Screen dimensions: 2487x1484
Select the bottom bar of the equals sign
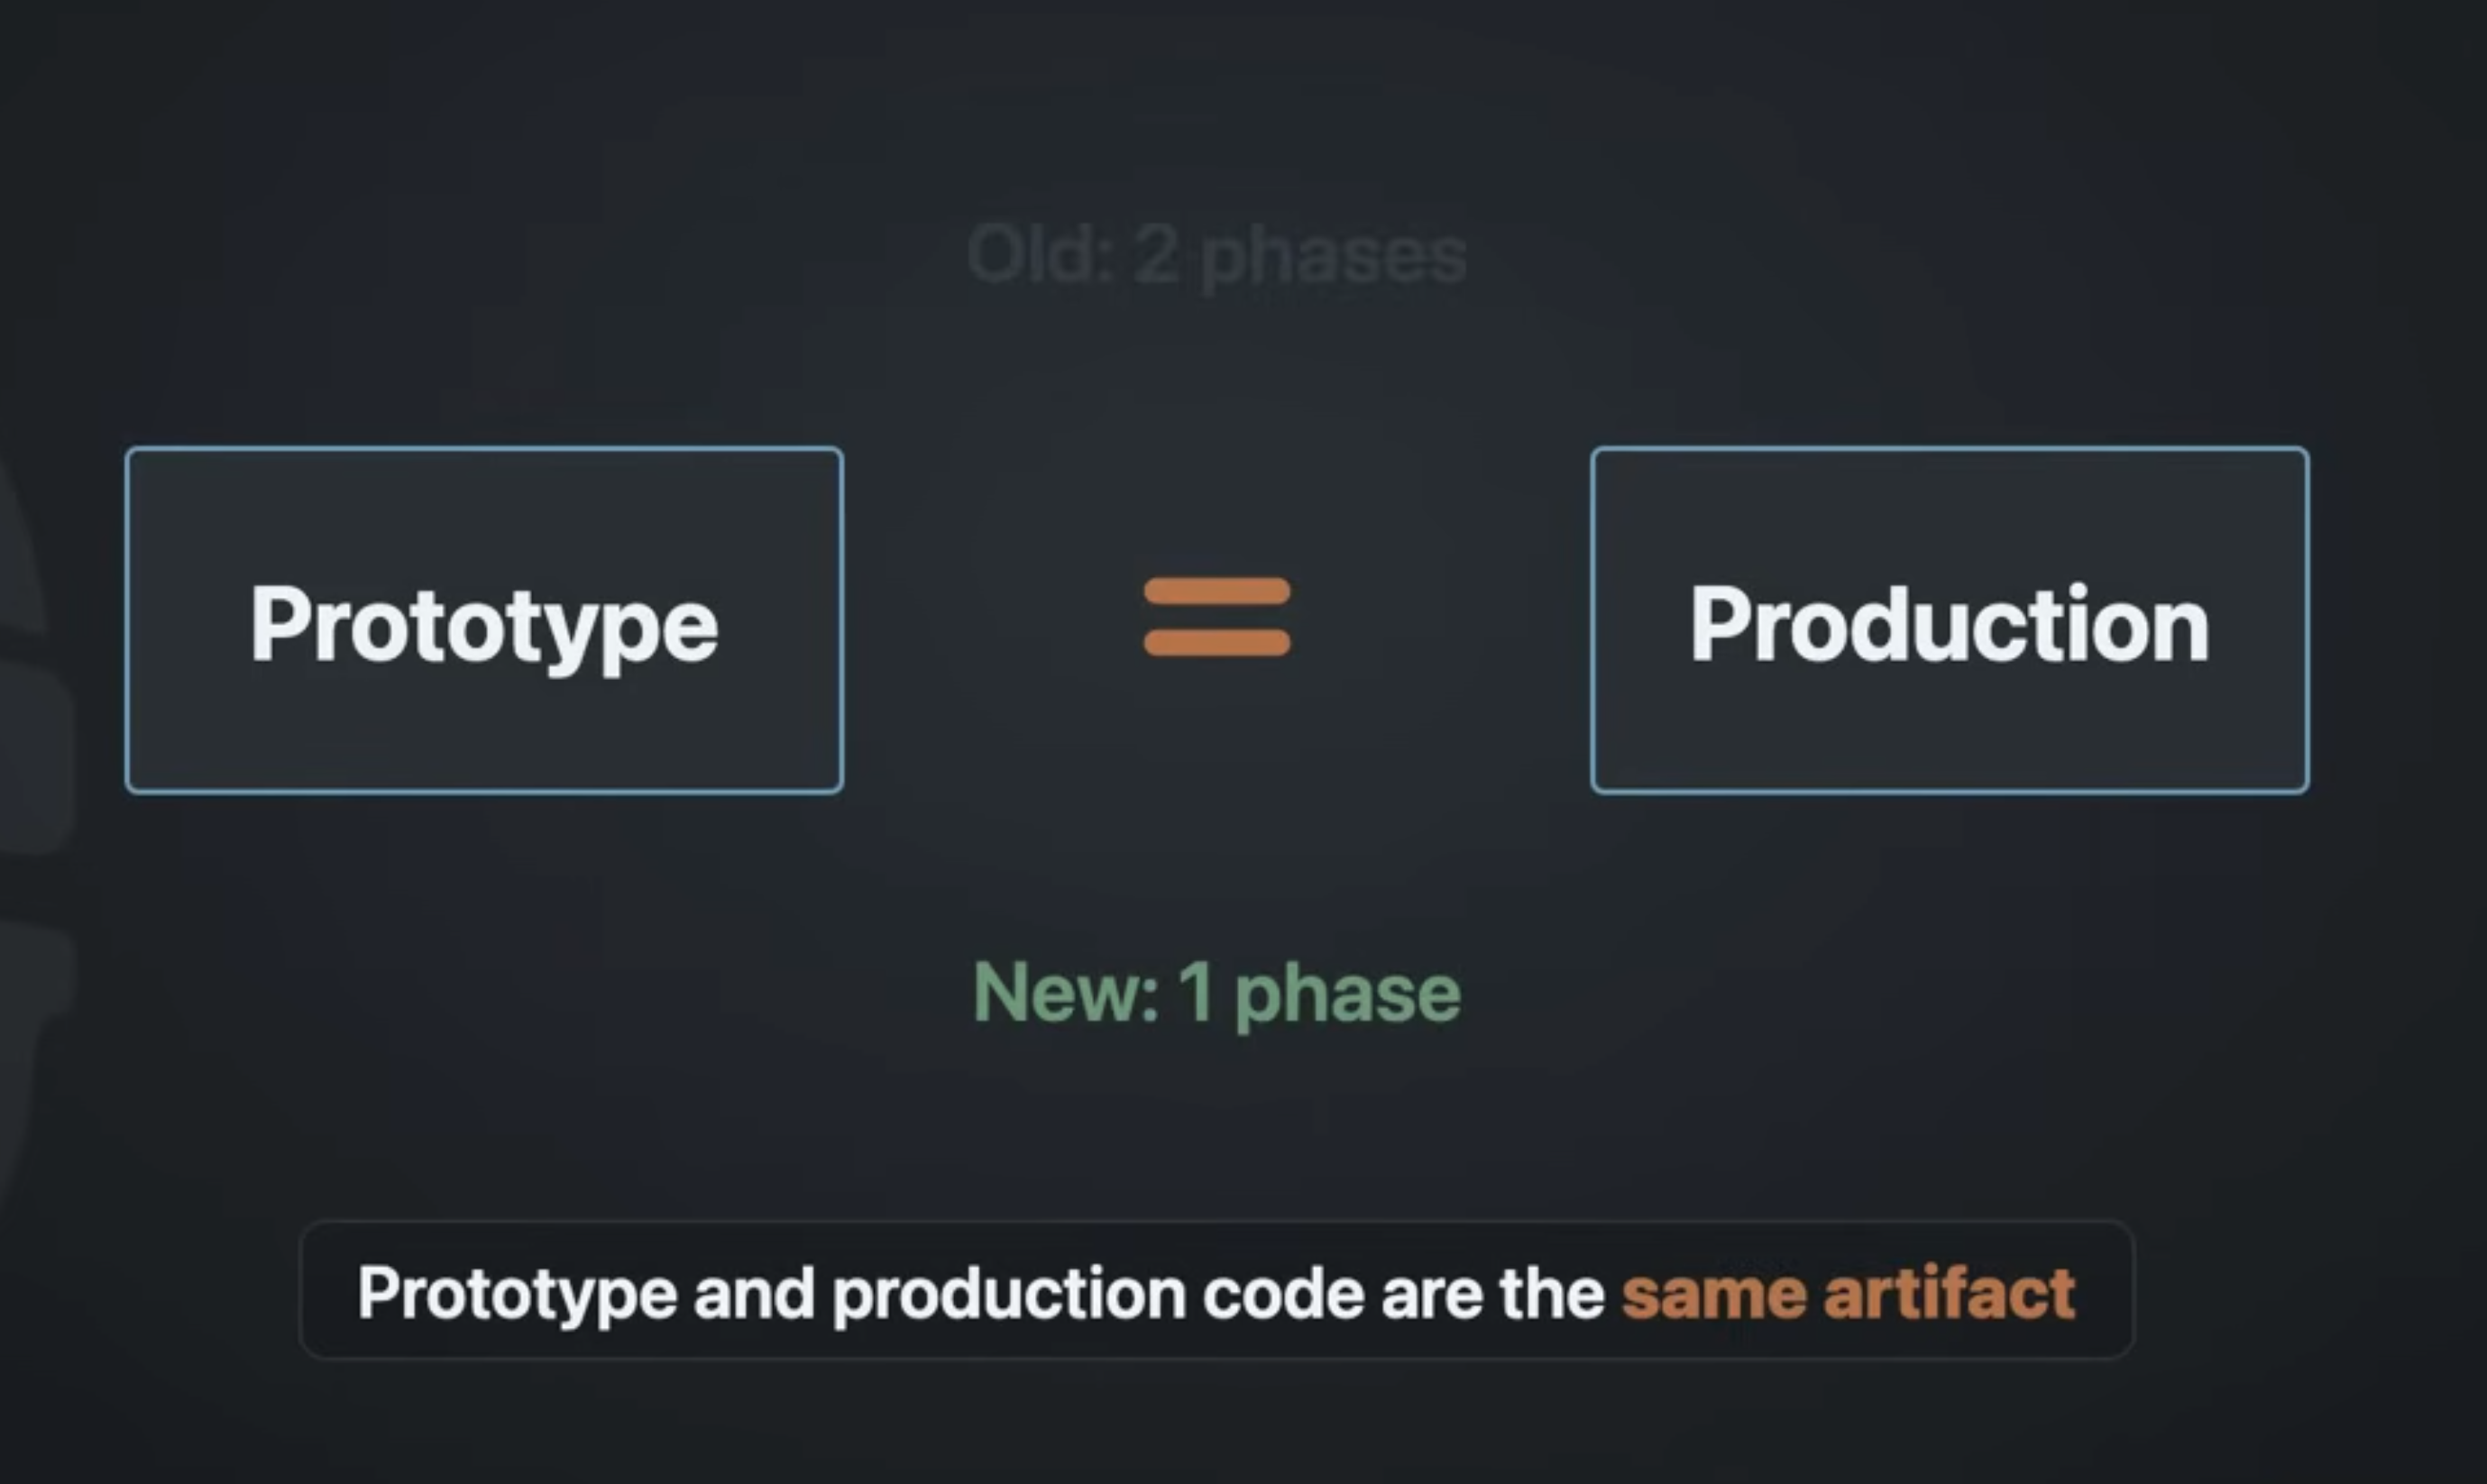[1217, 643]
